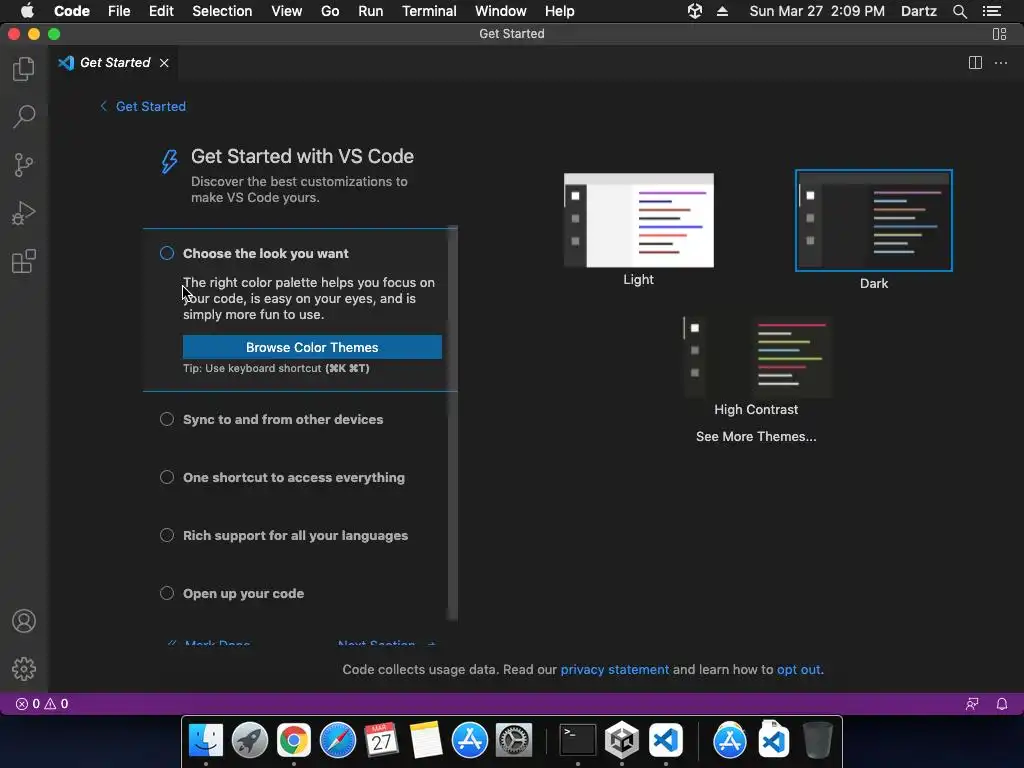This screenshot has width=1024, height=768.
Task: Select the Light theme thumbnail
Action: point(639,220)
